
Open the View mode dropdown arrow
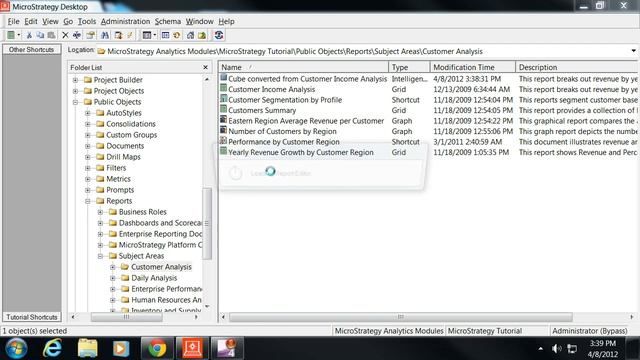point(155,35)
